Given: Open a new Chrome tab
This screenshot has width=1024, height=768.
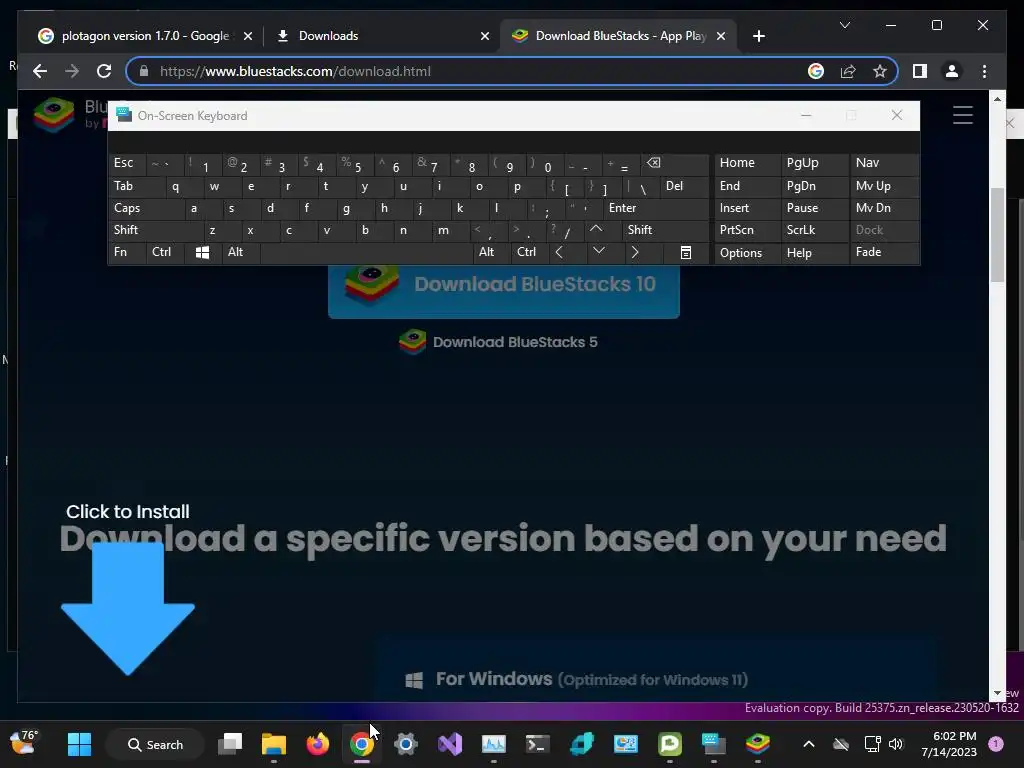Looking at the screenshot, I should 758,36.
